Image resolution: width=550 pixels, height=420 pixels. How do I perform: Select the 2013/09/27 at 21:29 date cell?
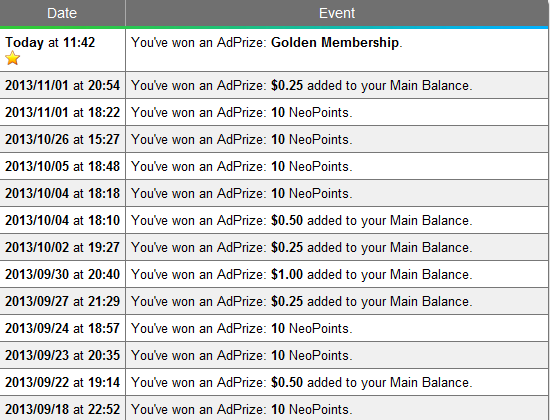click(x=62, y=301)
